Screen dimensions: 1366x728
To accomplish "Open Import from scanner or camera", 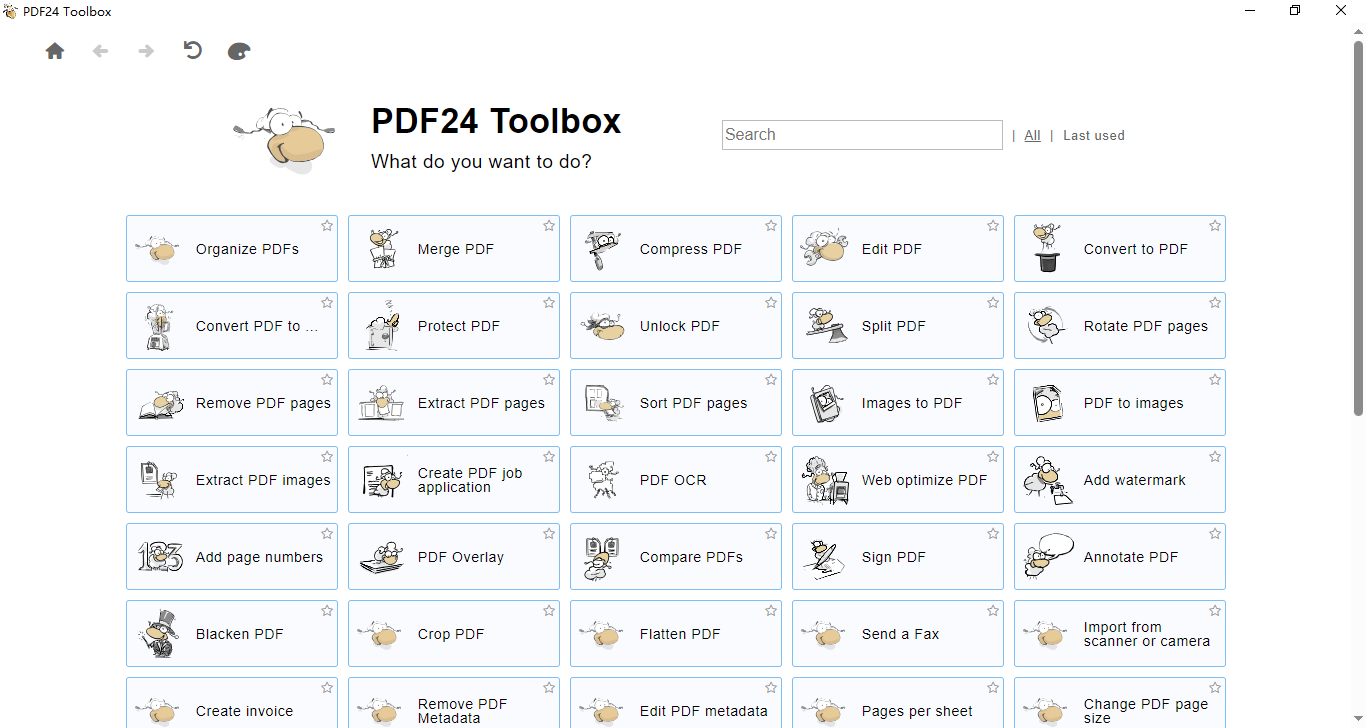I will [1120, 634].
